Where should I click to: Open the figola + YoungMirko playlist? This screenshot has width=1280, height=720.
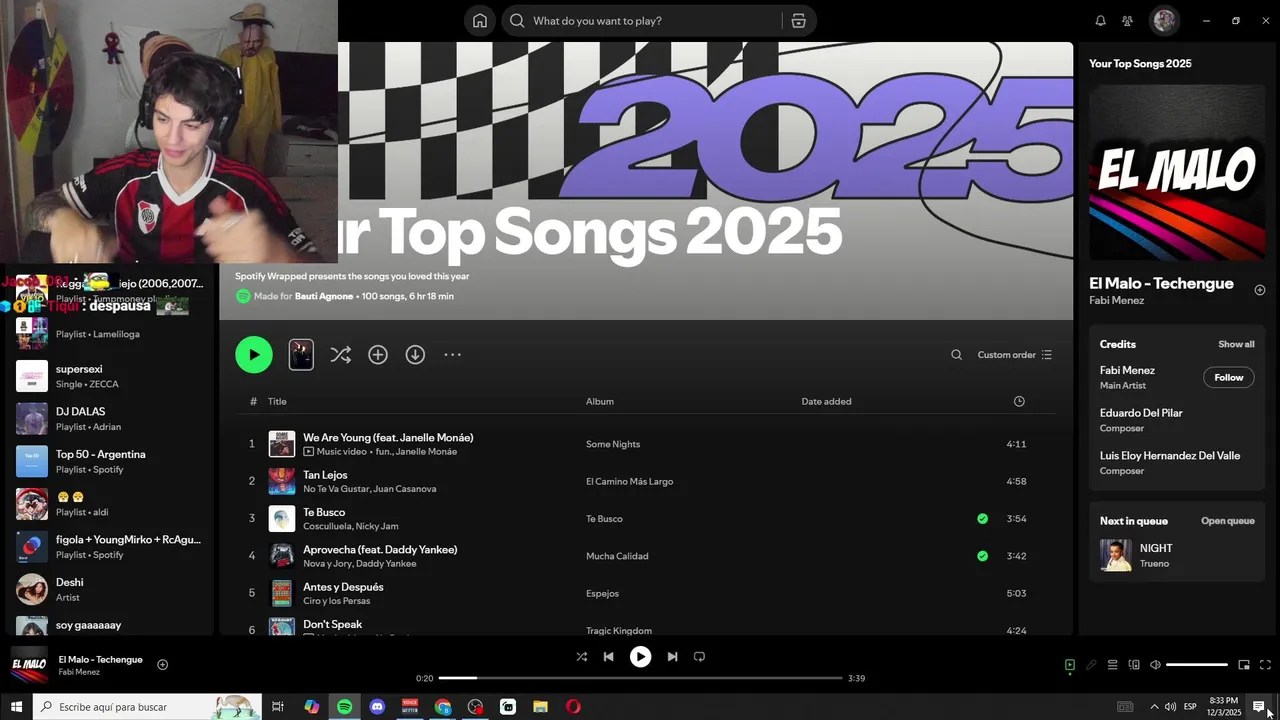tap(108, 547)
